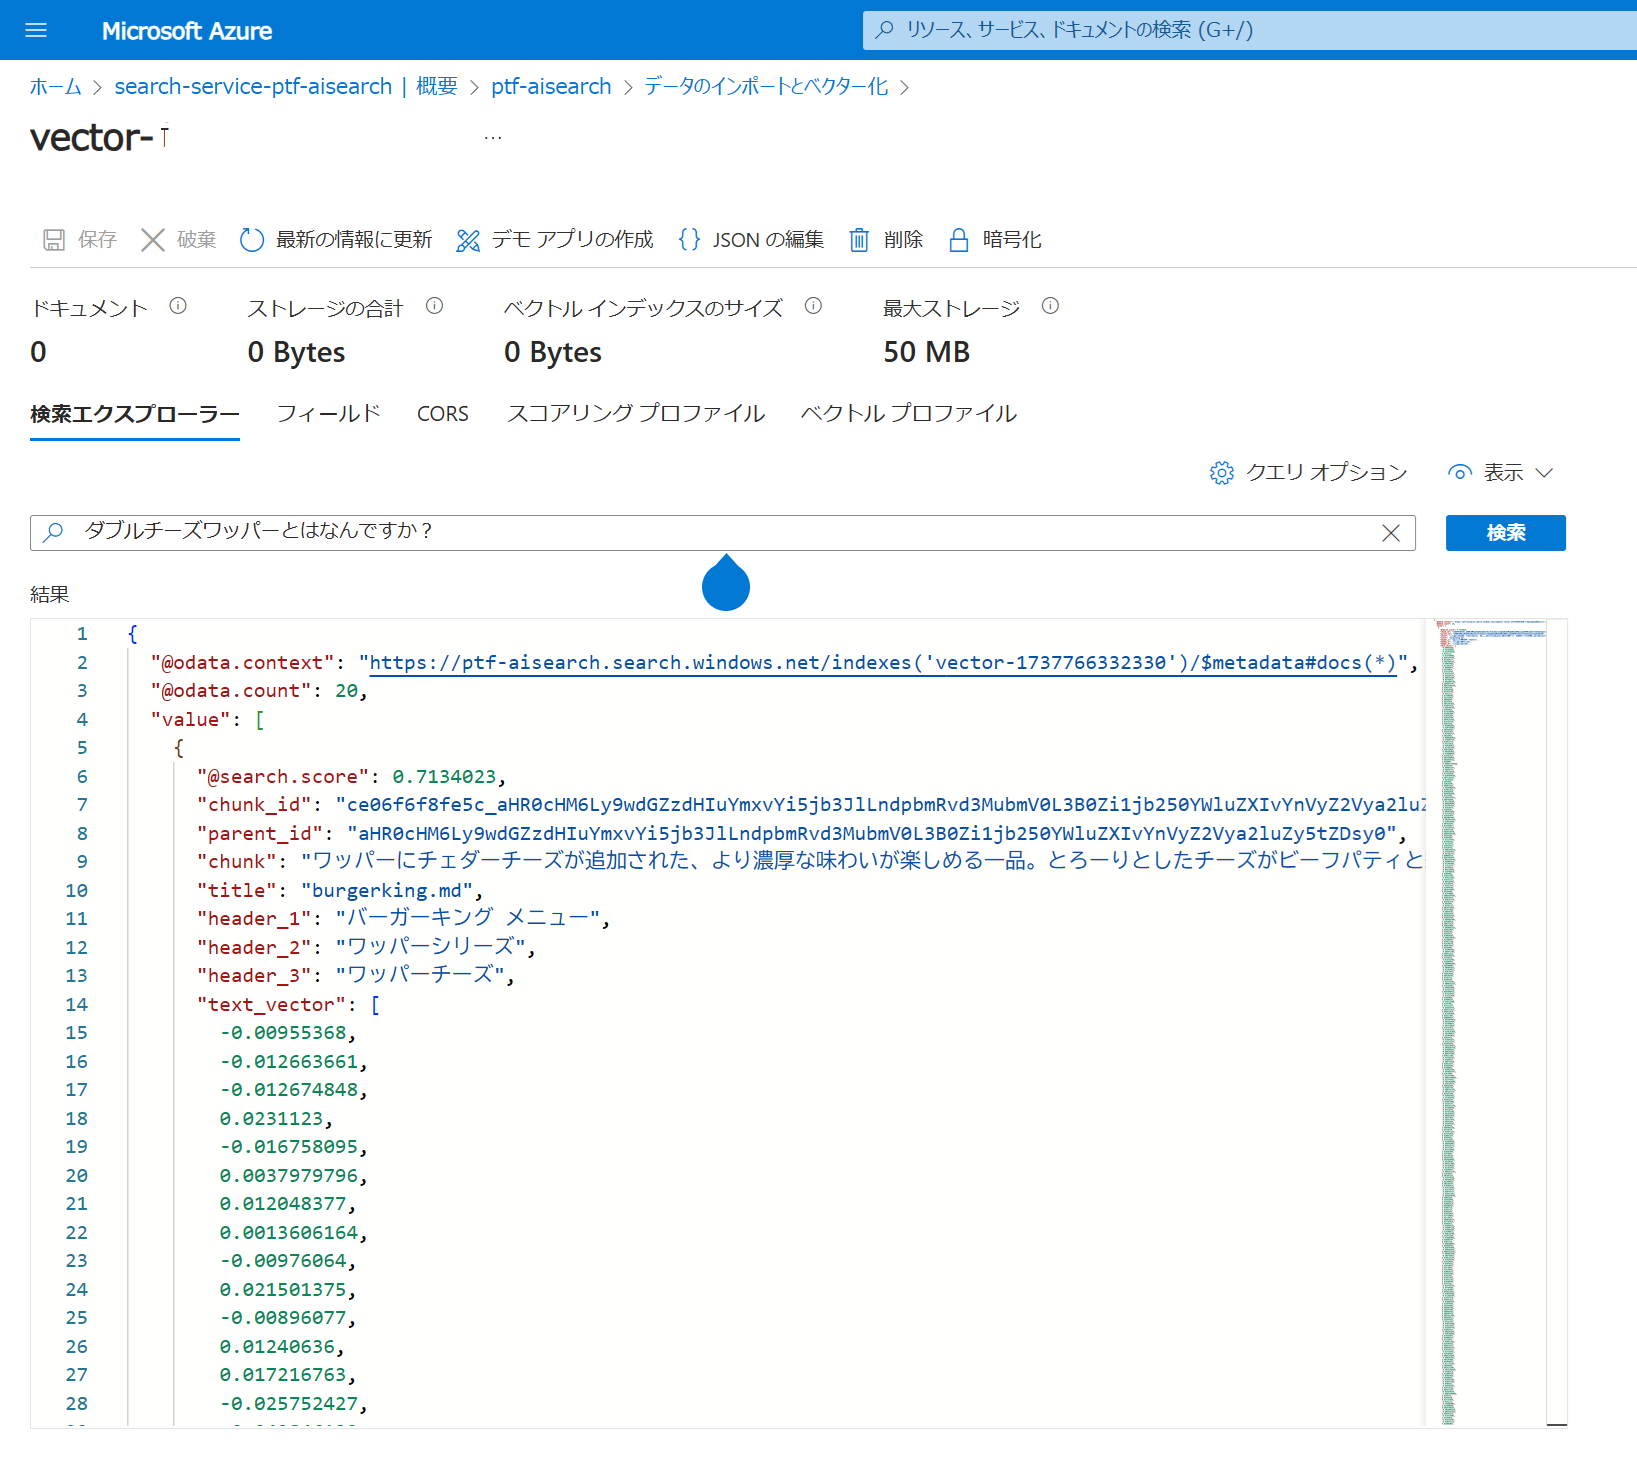Click the "chunk" description line
1637x1457 pixels.
pyautogui.click(x=811, y=862)
